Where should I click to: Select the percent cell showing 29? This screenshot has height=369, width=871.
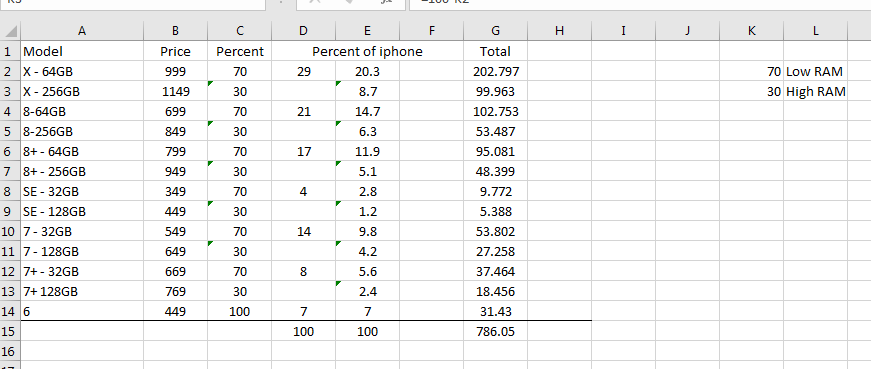[x=303, y=72]
